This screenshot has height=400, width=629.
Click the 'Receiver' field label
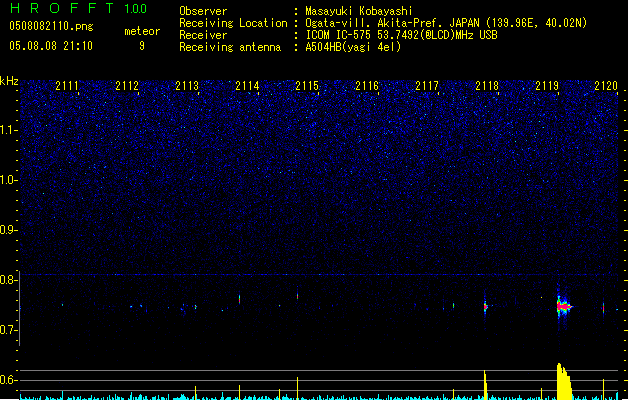coord(203,35)
